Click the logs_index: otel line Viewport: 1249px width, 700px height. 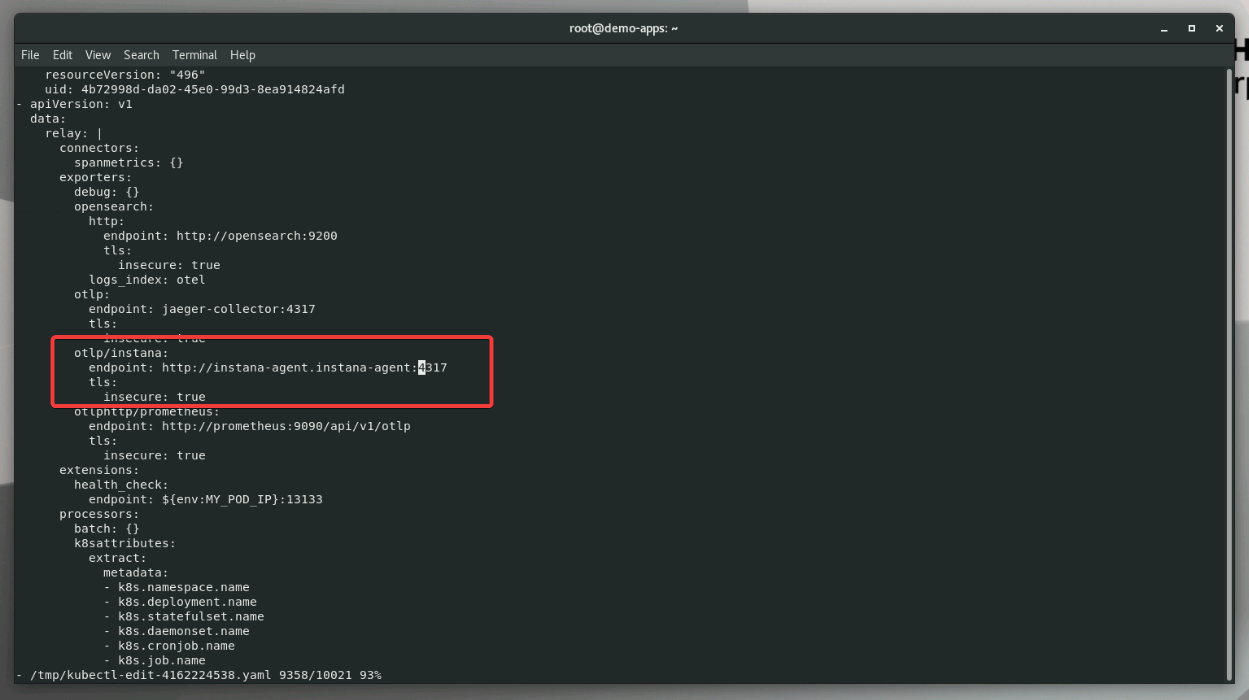[147, 280]
